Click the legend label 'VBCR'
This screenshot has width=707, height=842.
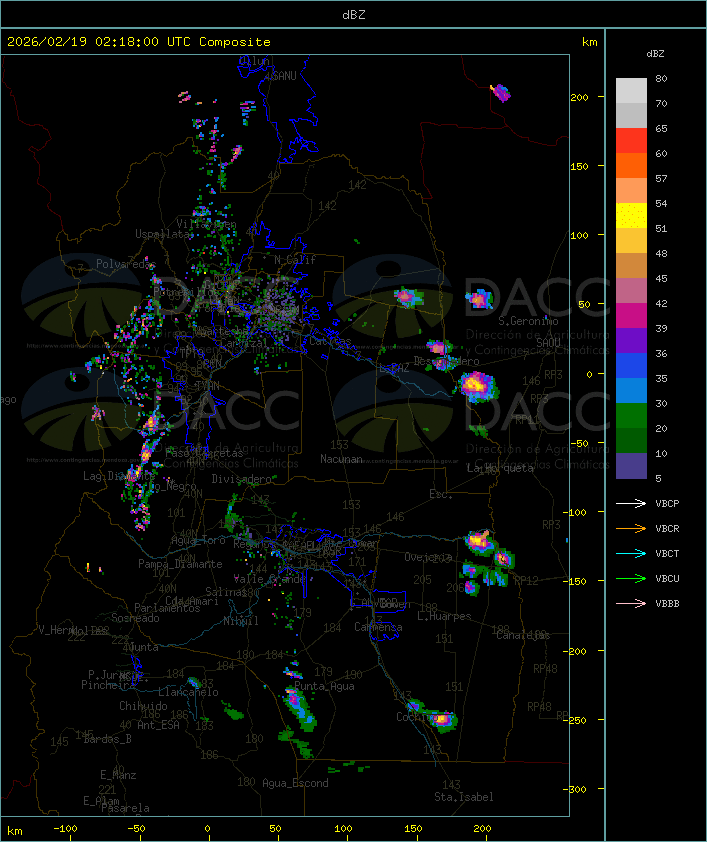pyautogui.click(x=667, y=529)
